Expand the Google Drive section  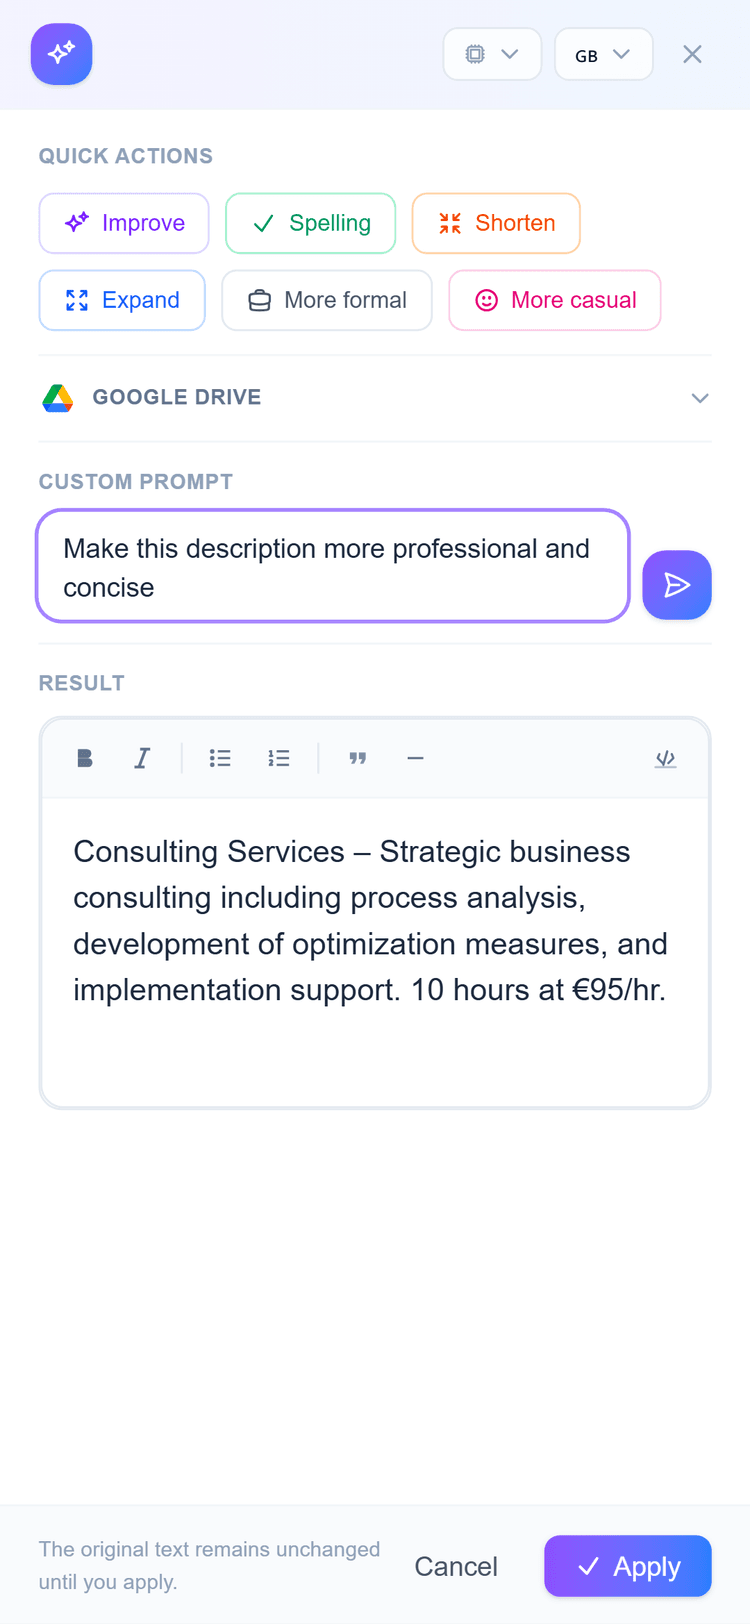click(x=700, y=397)
